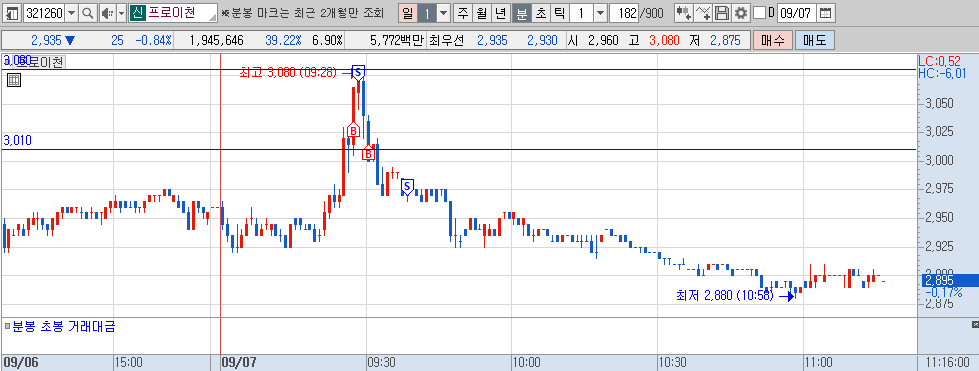
Task: Open the candlestick add-indicator icon
Action: click(x=683, y=12)
